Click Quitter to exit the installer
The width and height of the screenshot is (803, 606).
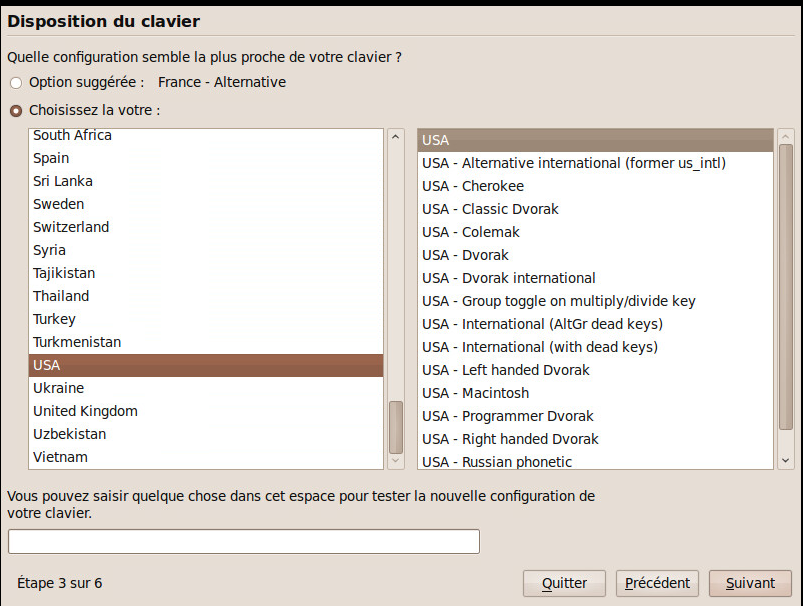[x=564, y=583]
